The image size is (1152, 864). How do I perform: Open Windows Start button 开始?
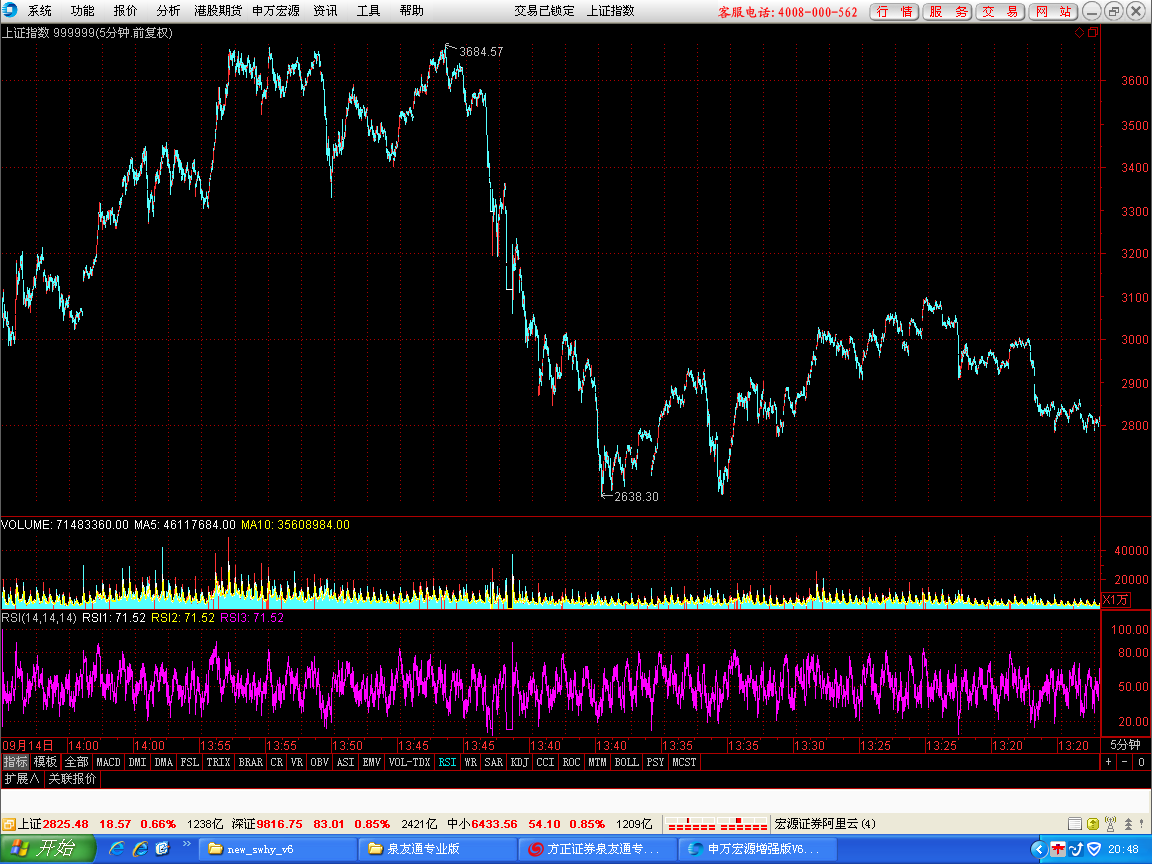[x=48, y=849]
